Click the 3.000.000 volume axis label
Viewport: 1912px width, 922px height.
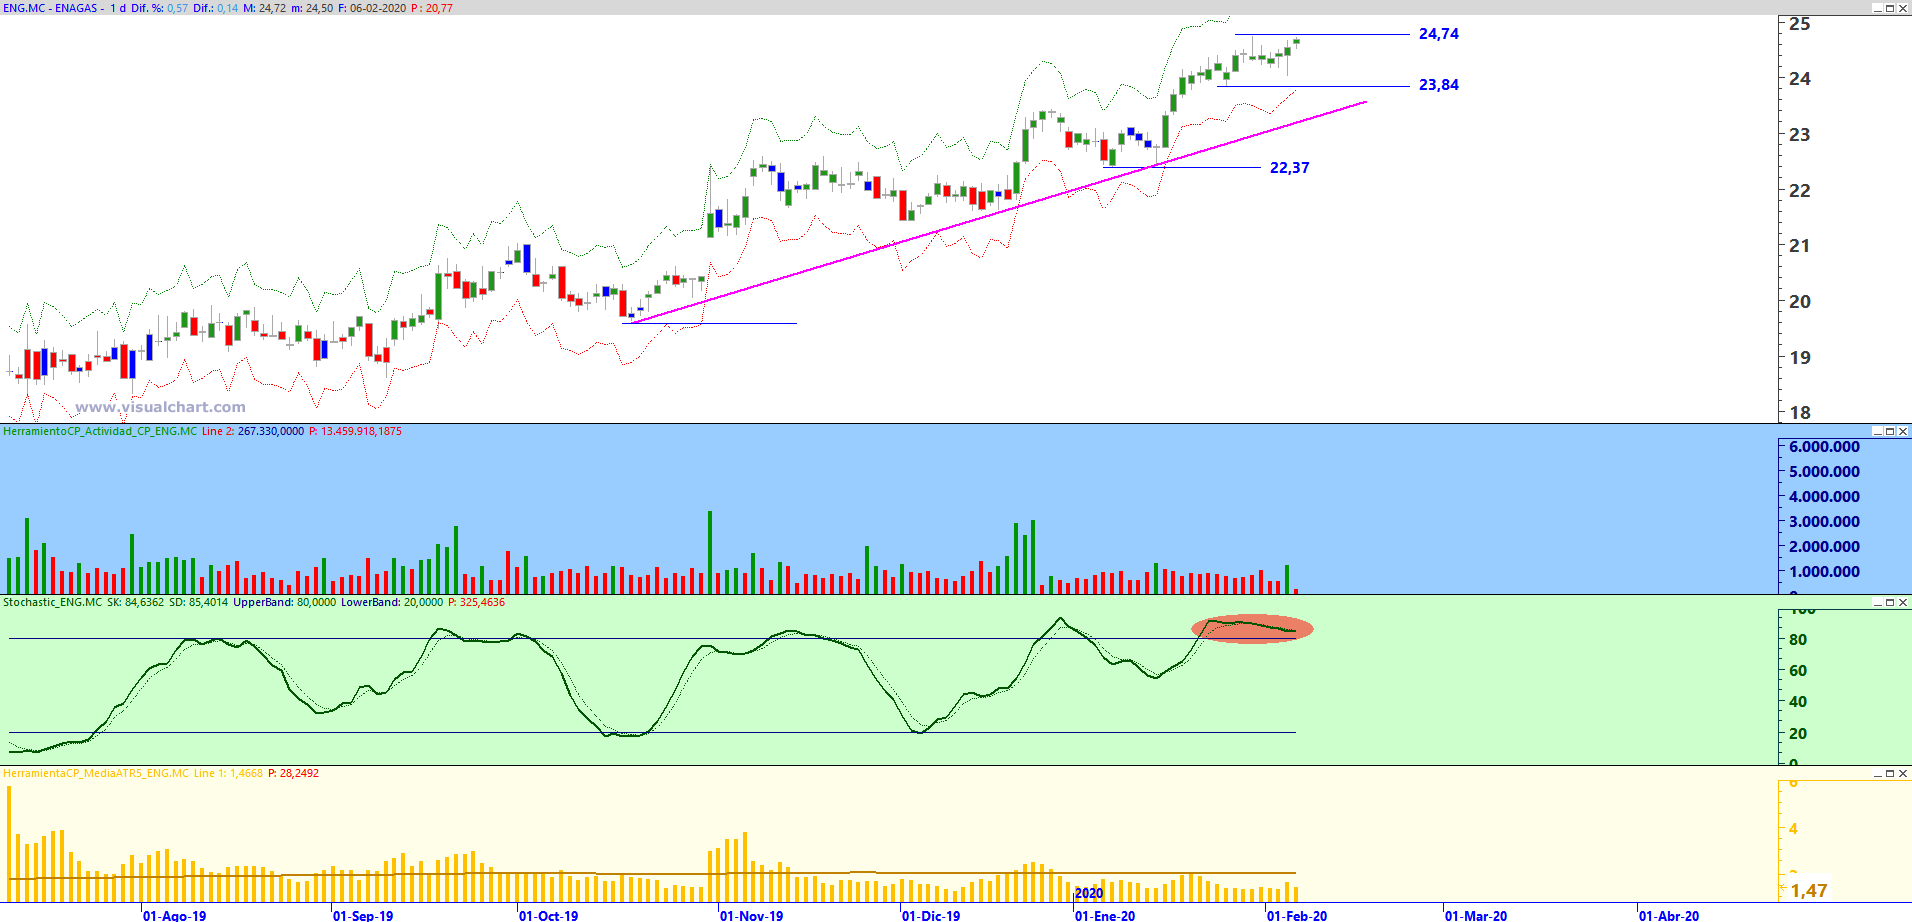point(1825,522)
